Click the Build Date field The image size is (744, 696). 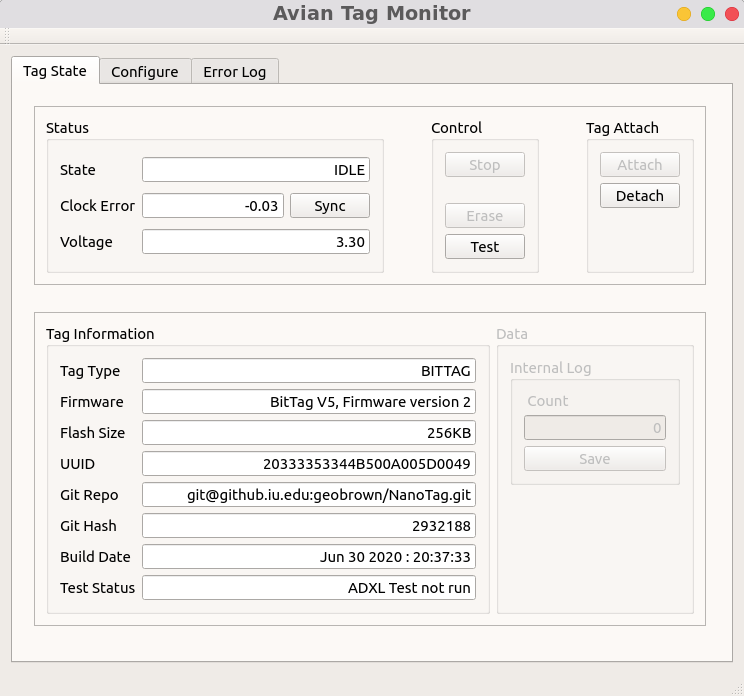pos(309,557)
